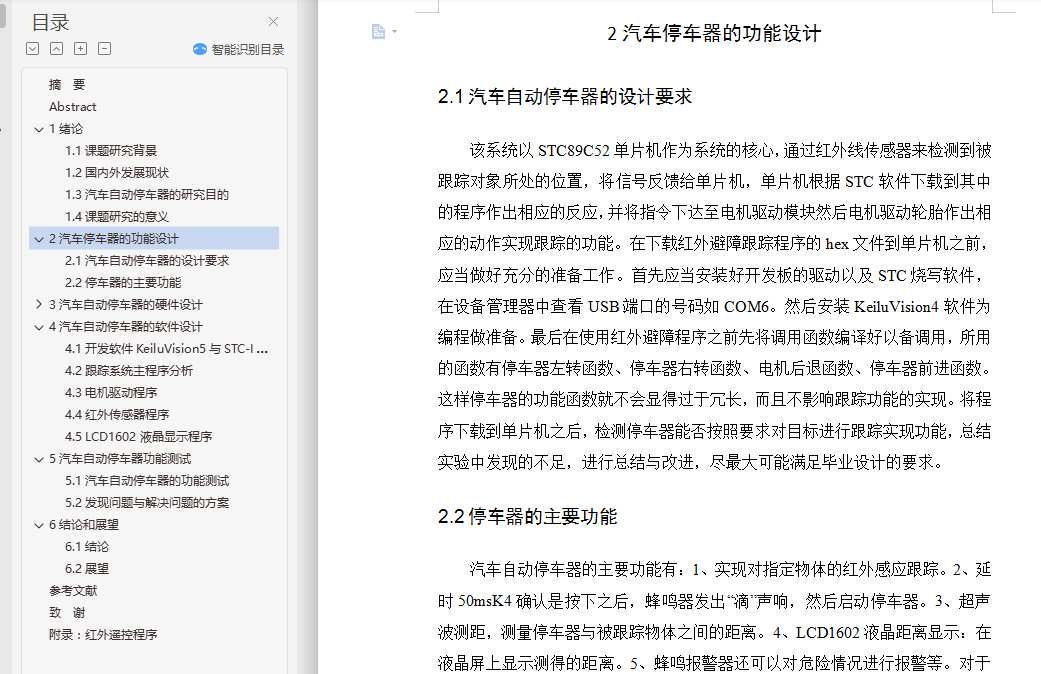This screenshot has width=1041, height=674.
Task: Select 6 结论和展望 entry
Action: point(84,524)
